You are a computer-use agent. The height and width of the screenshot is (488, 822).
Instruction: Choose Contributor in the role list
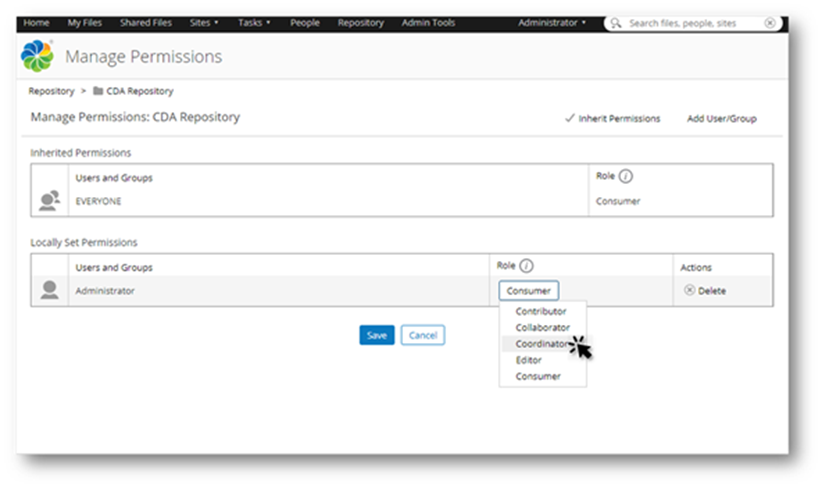point(541,312)
